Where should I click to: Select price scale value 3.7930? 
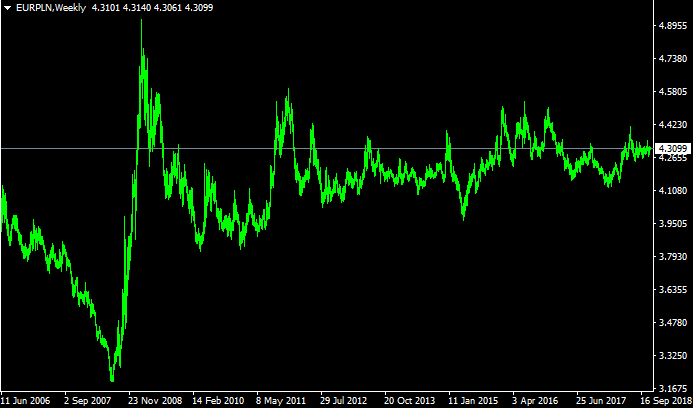(675, 257)
